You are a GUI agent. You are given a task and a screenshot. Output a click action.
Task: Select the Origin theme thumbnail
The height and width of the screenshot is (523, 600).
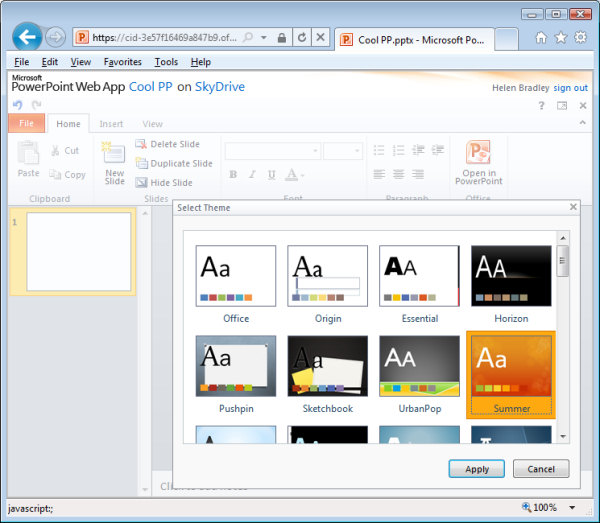(328, 276)
